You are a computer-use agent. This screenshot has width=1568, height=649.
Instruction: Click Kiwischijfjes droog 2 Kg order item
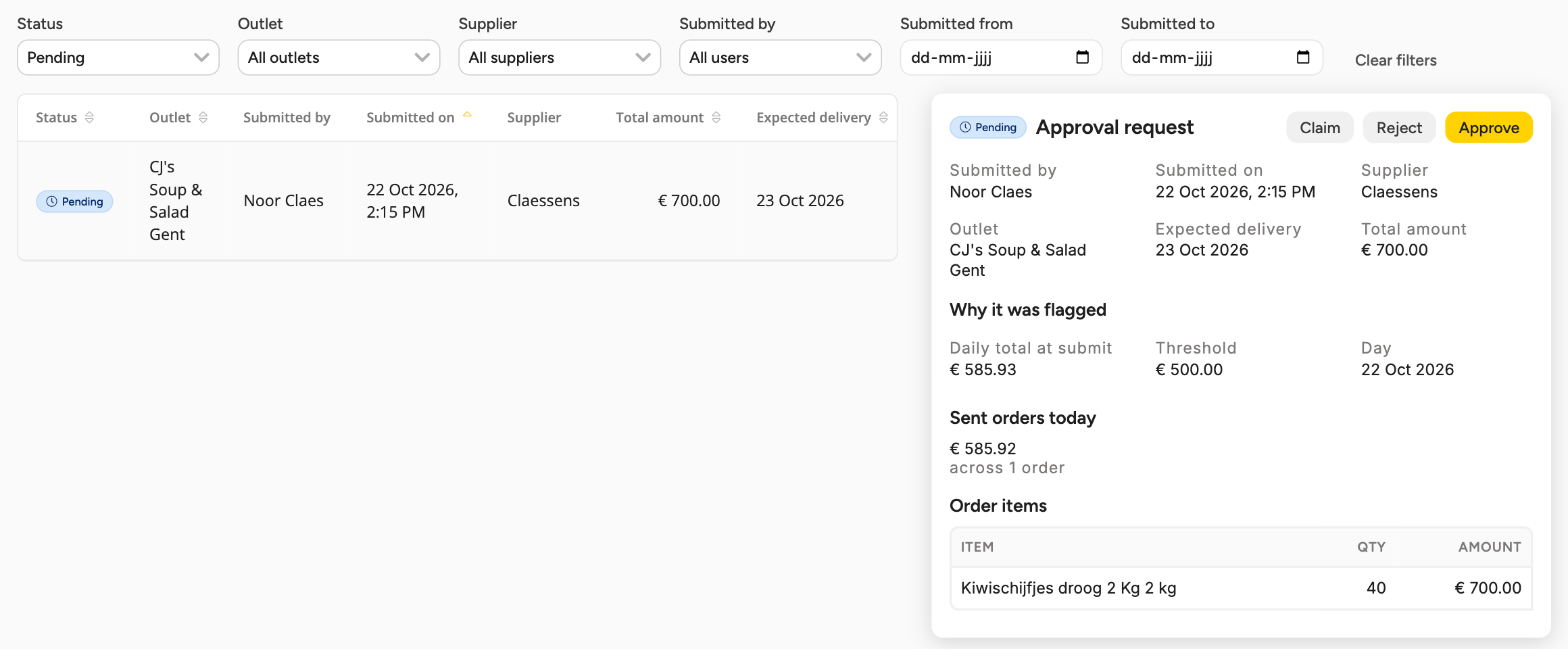pos(1068,588)
